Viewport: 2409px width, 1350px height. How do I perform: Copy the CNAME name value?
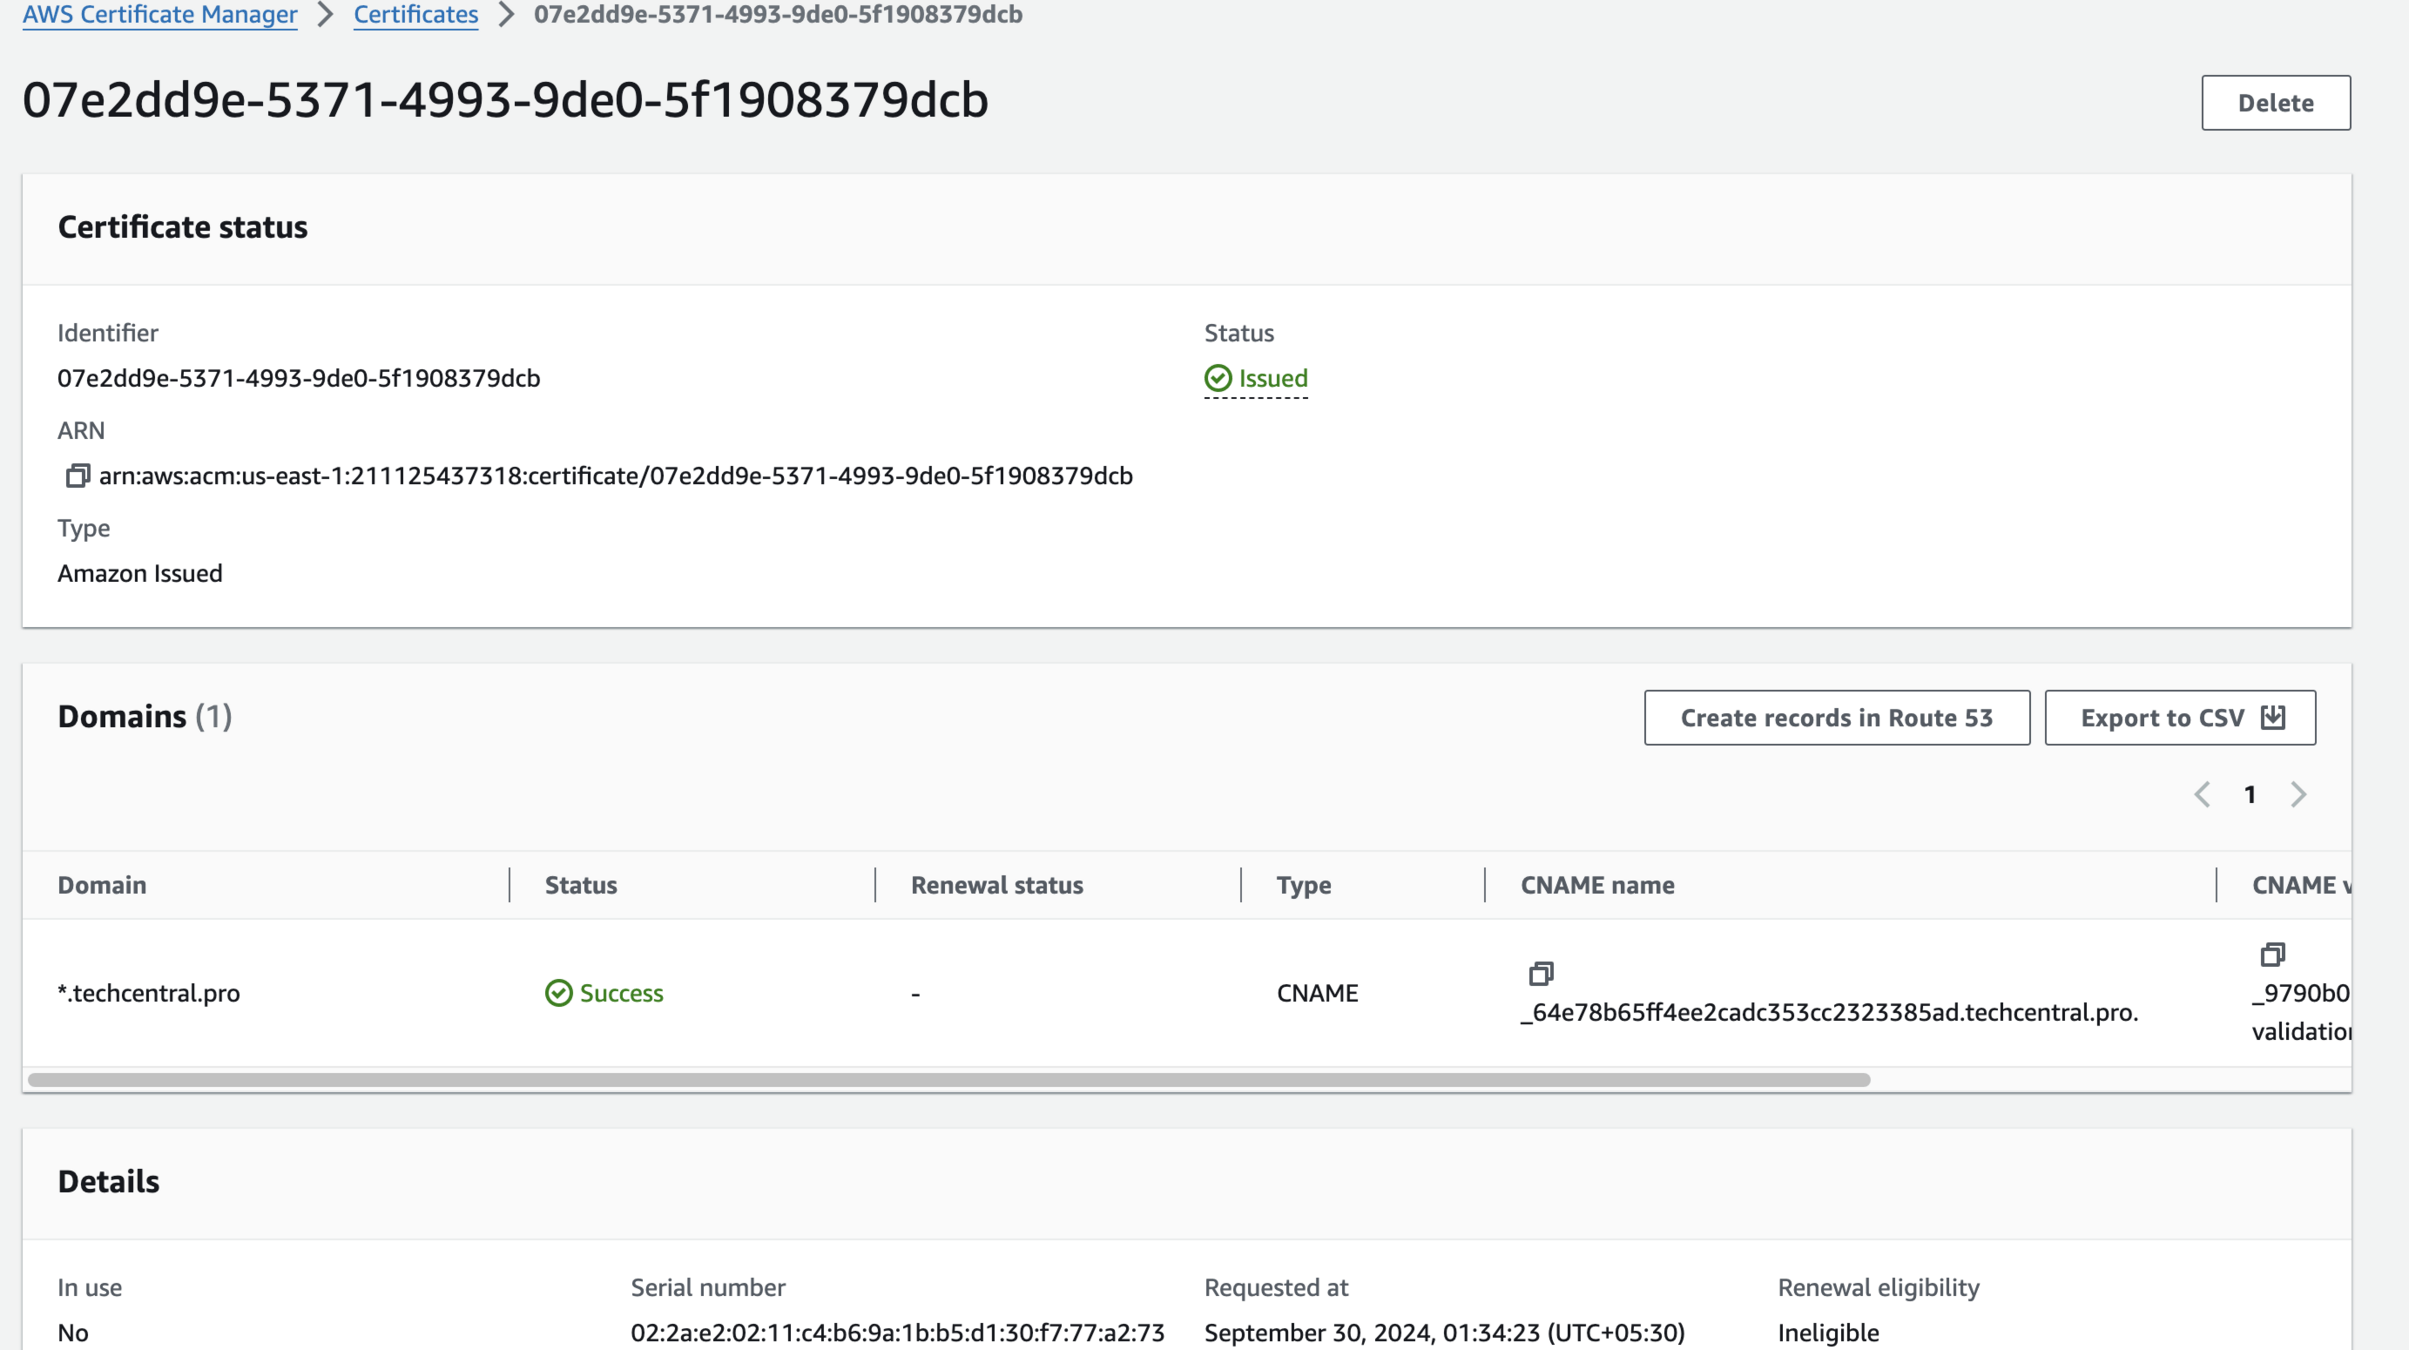(1541, 973)
